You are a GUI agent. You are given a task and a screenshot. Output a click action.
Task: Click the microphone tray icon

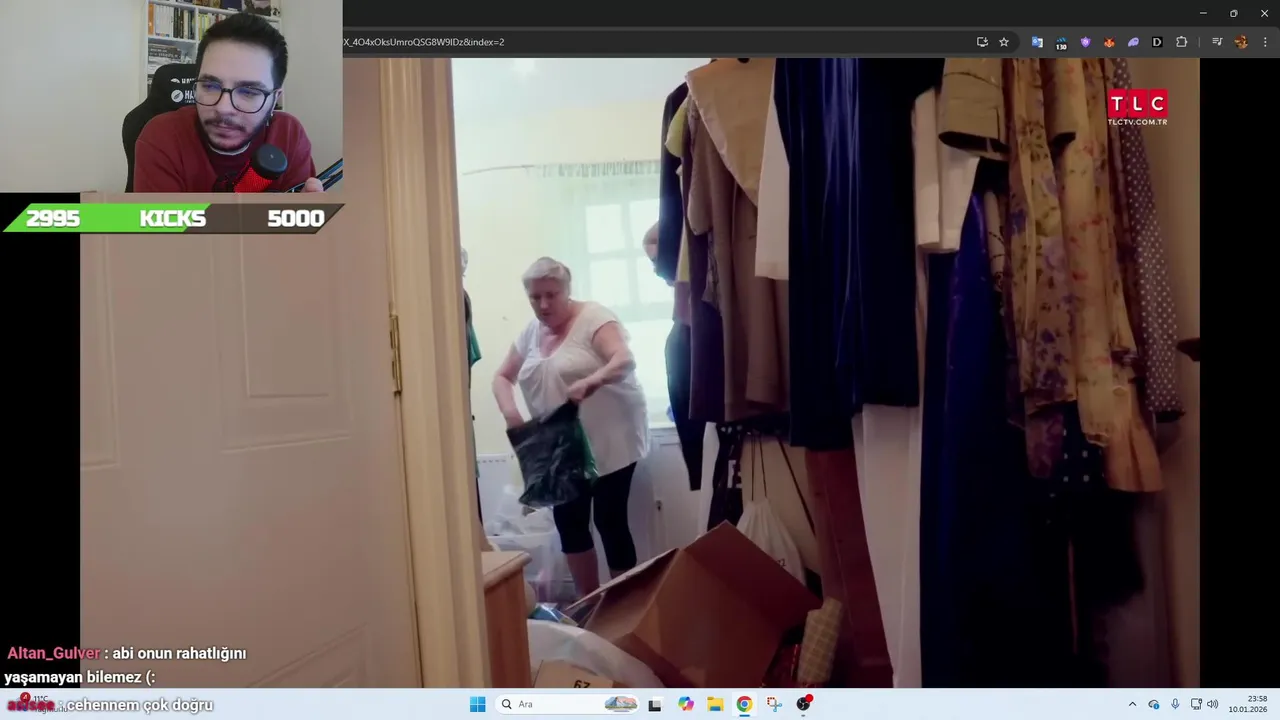tap(1175, 704)
